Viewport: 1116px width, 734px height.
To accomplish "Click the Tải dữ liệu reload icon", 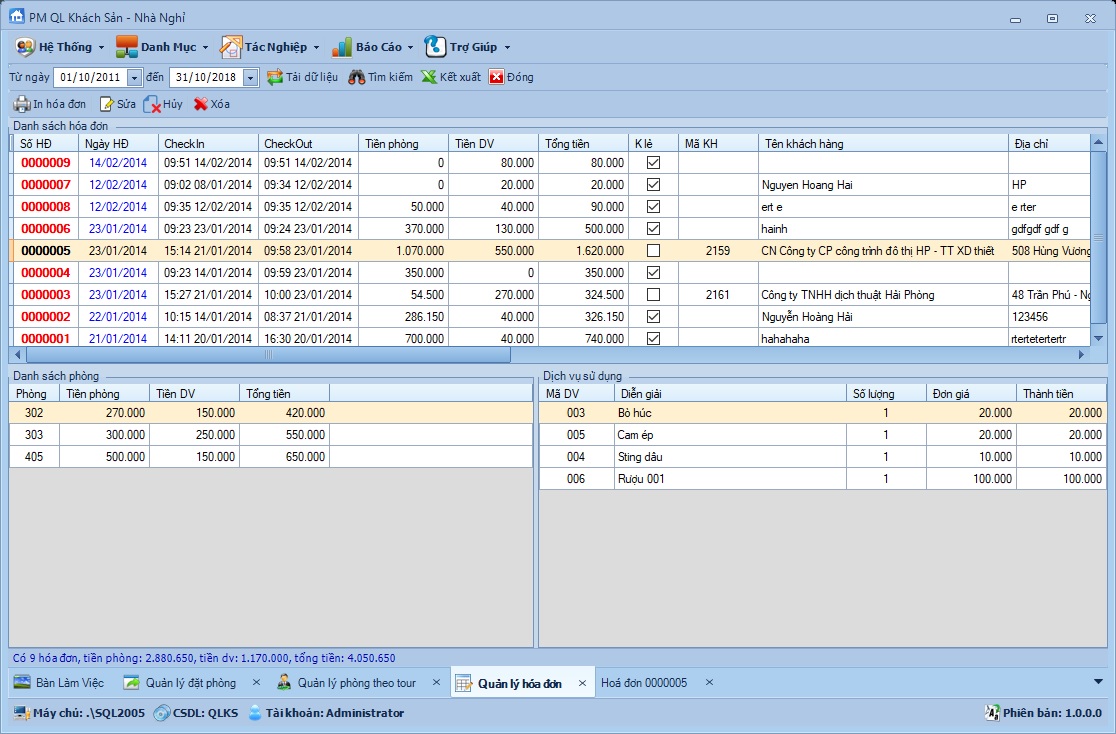I will click(x=275, y=77).
